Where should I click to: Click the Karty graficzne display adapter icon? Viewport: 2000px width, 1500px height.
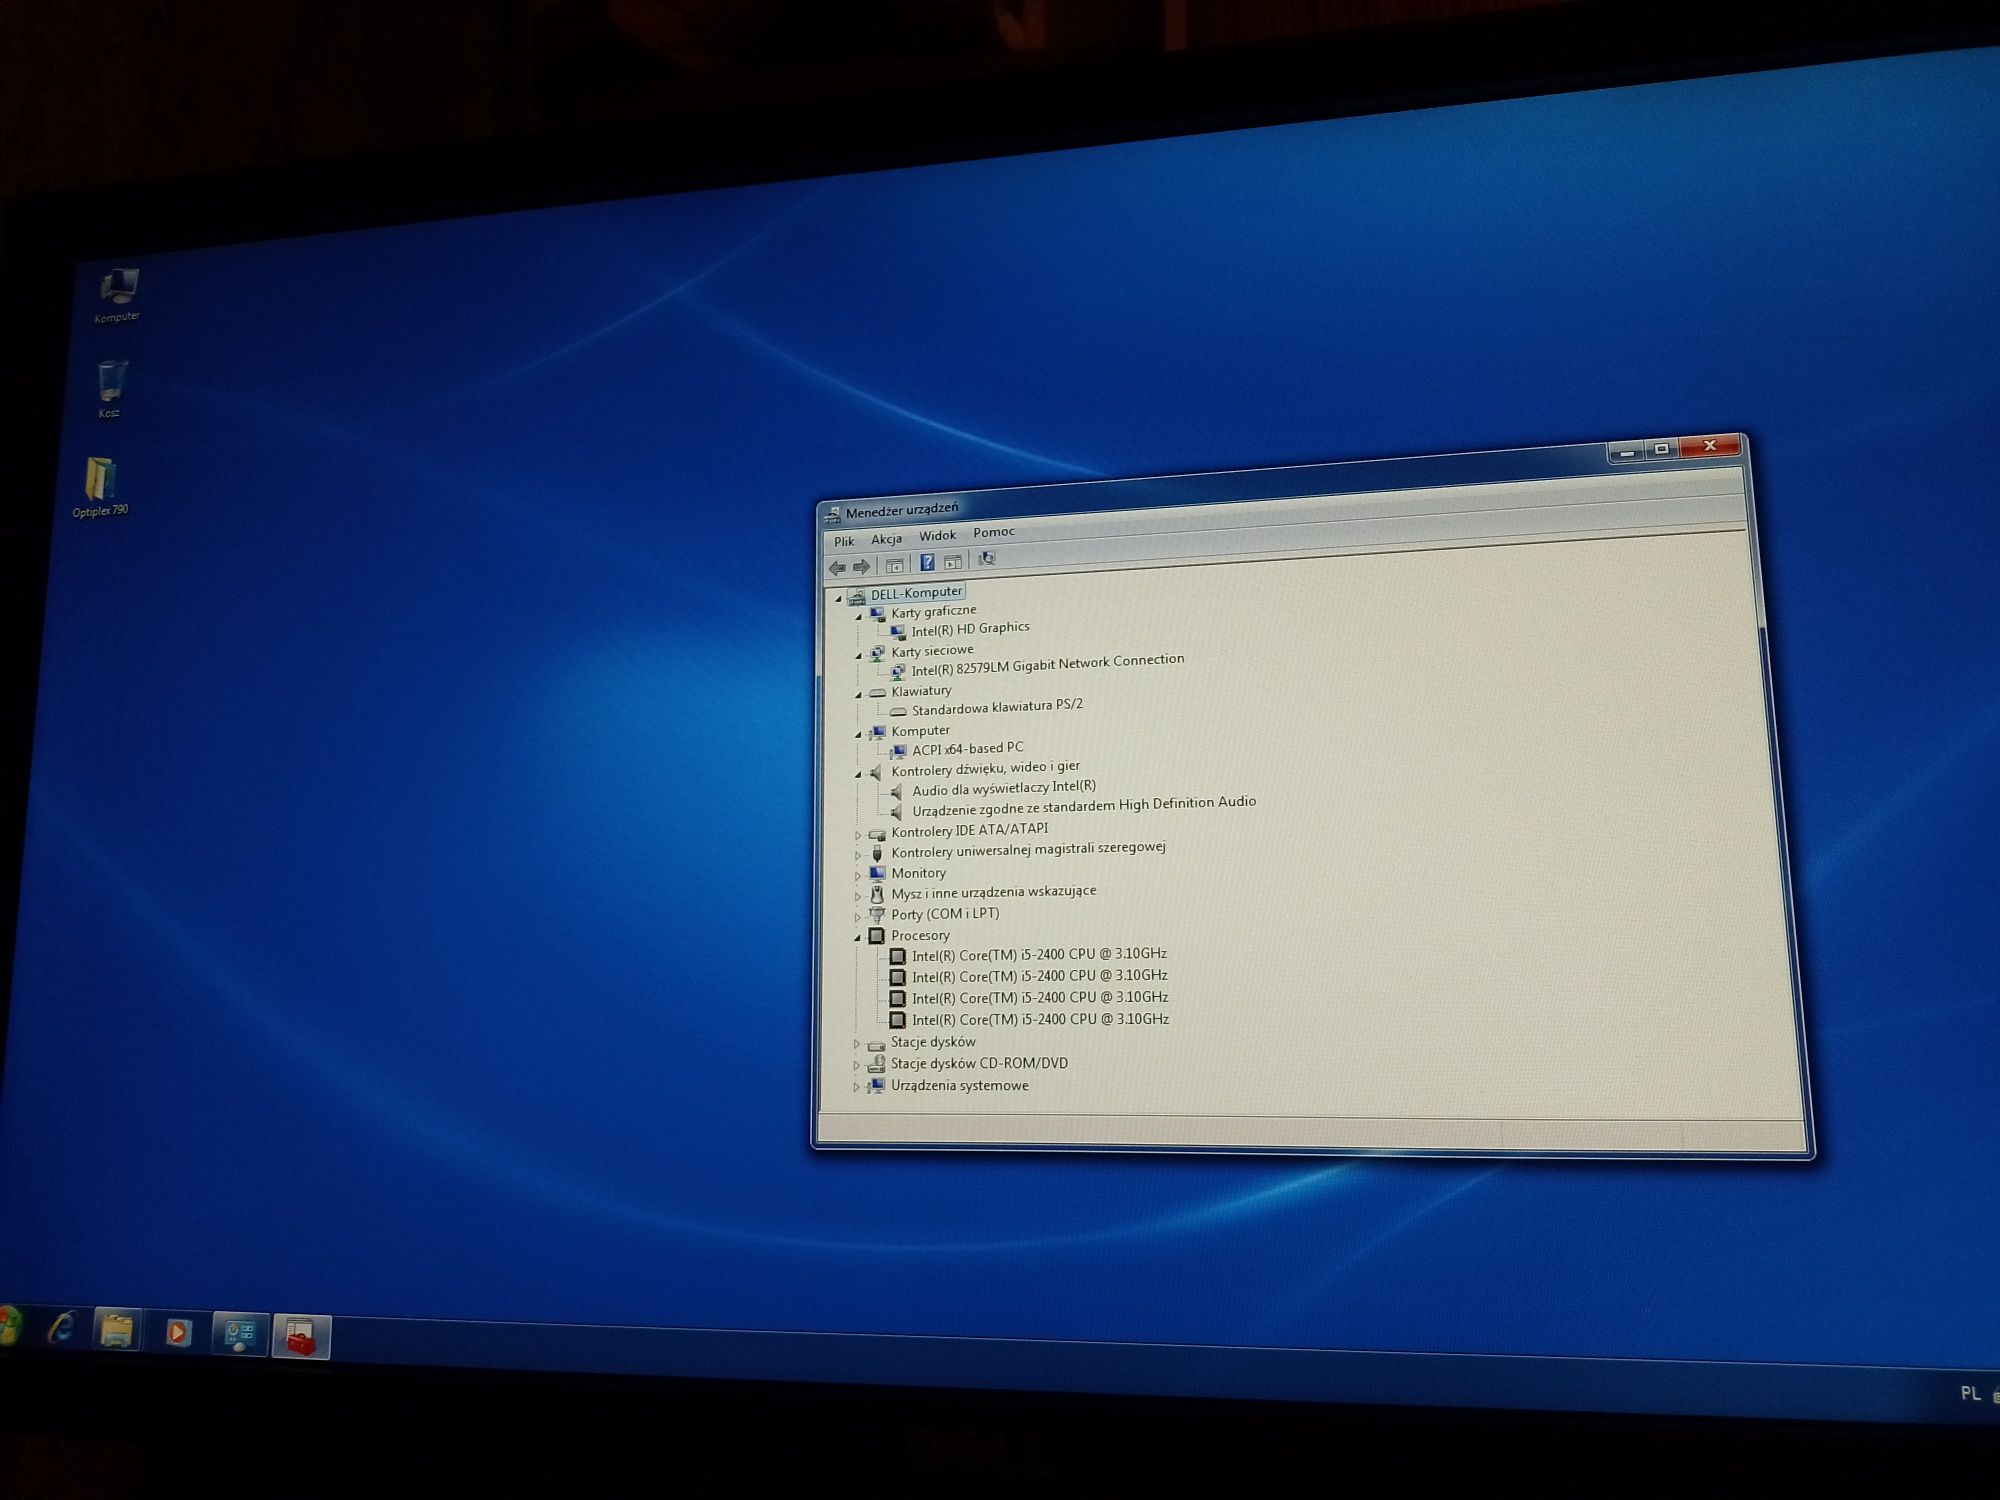(877, 614)
